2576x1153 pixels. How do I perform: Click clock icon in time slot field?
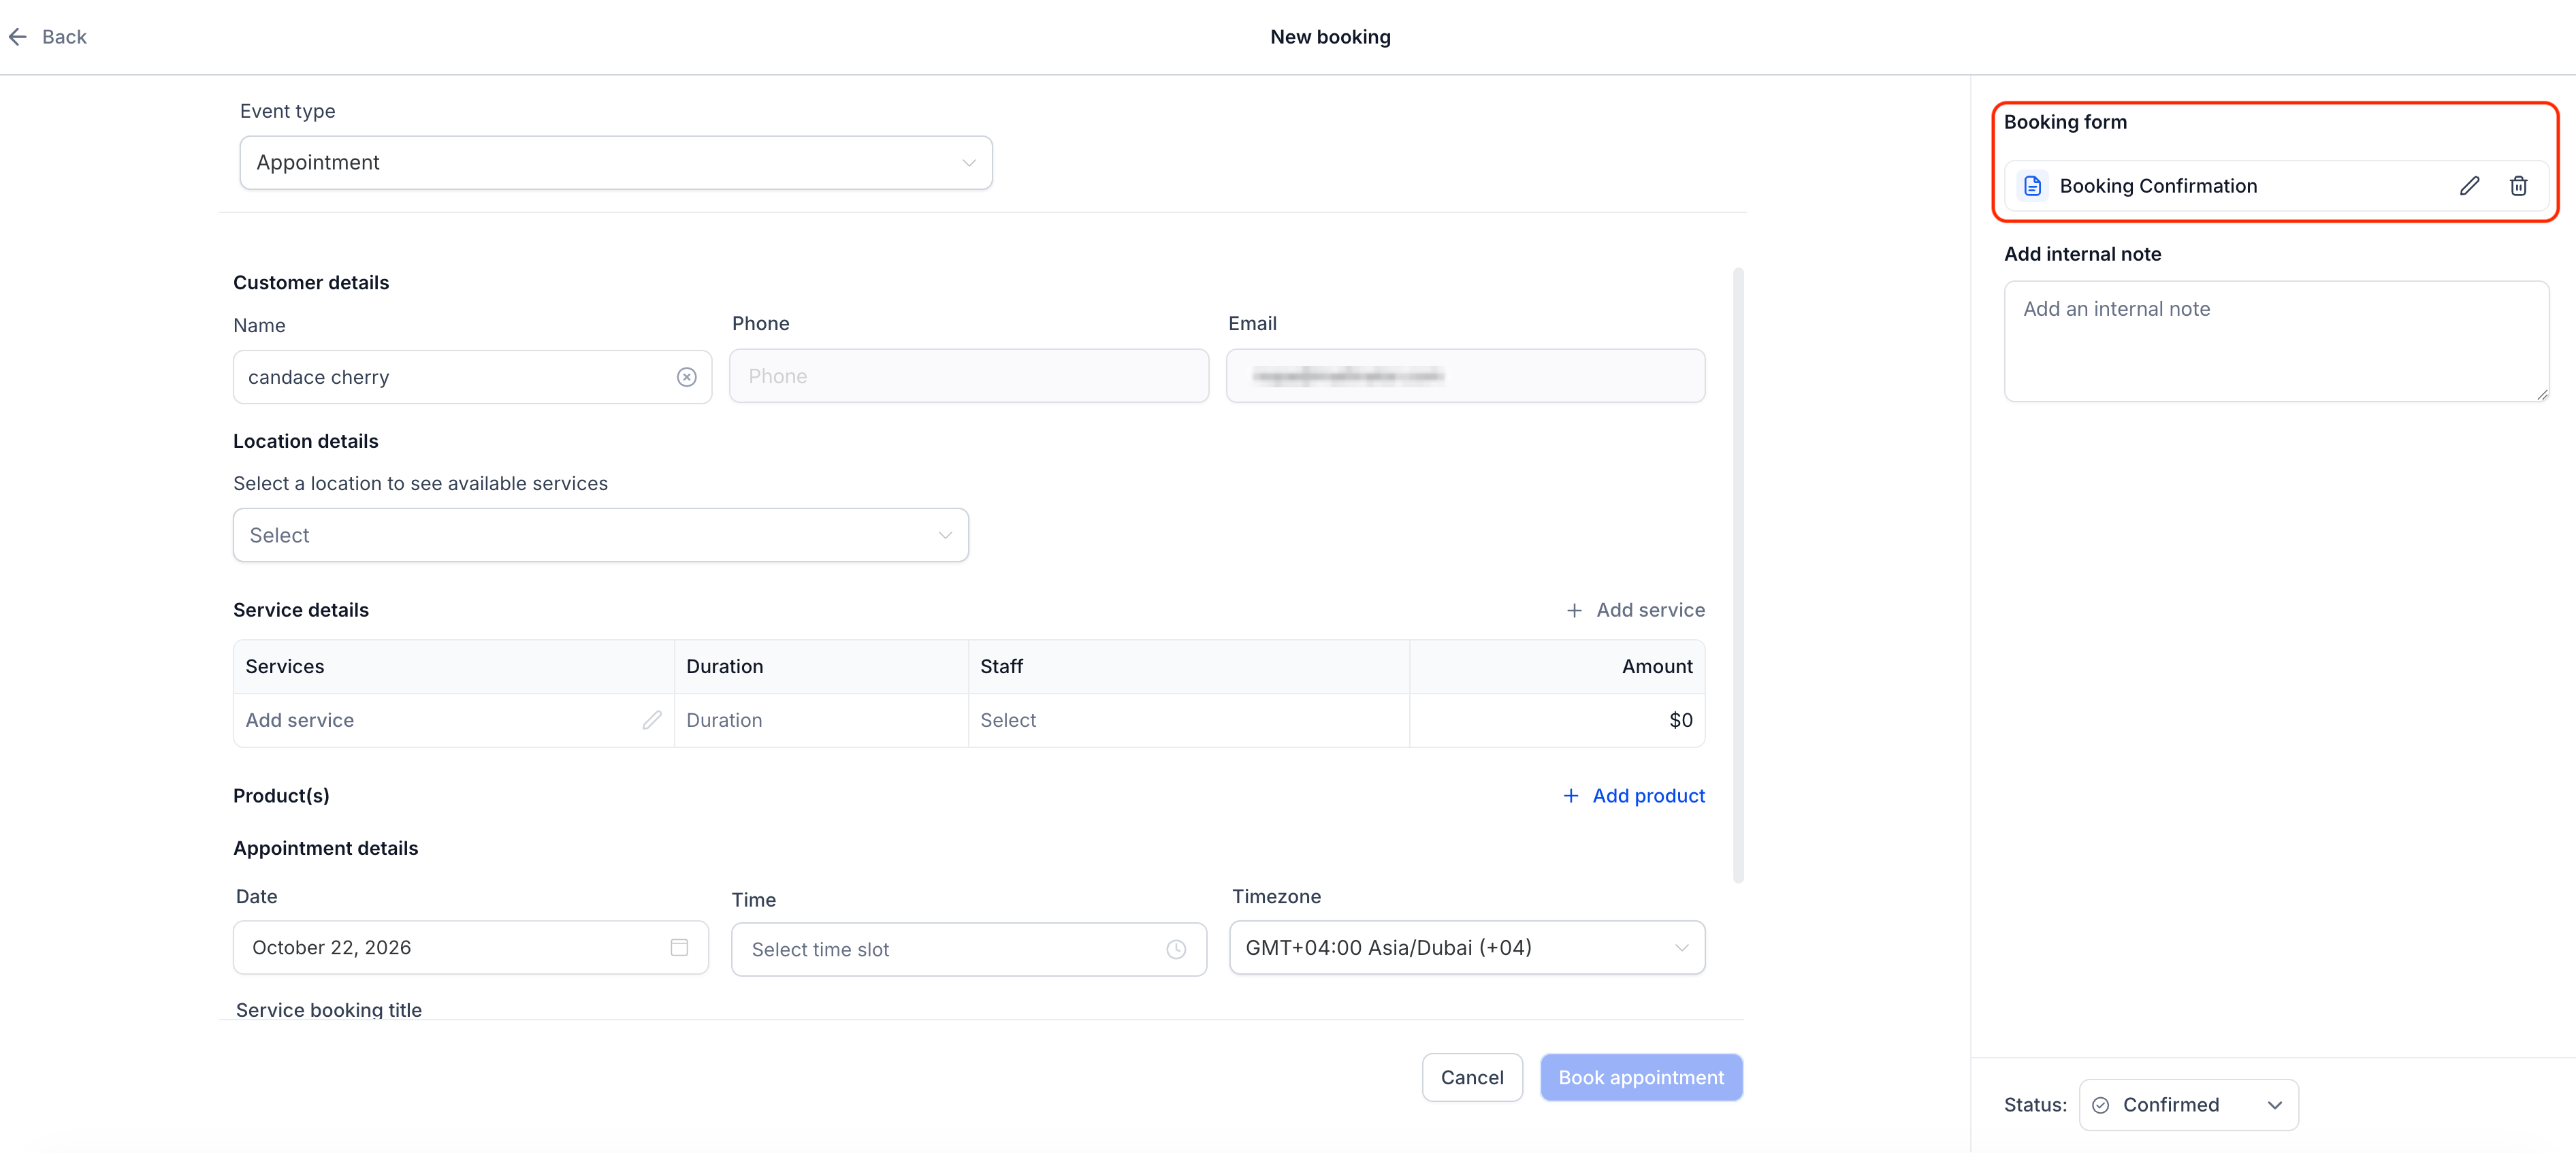point(1176,949)
